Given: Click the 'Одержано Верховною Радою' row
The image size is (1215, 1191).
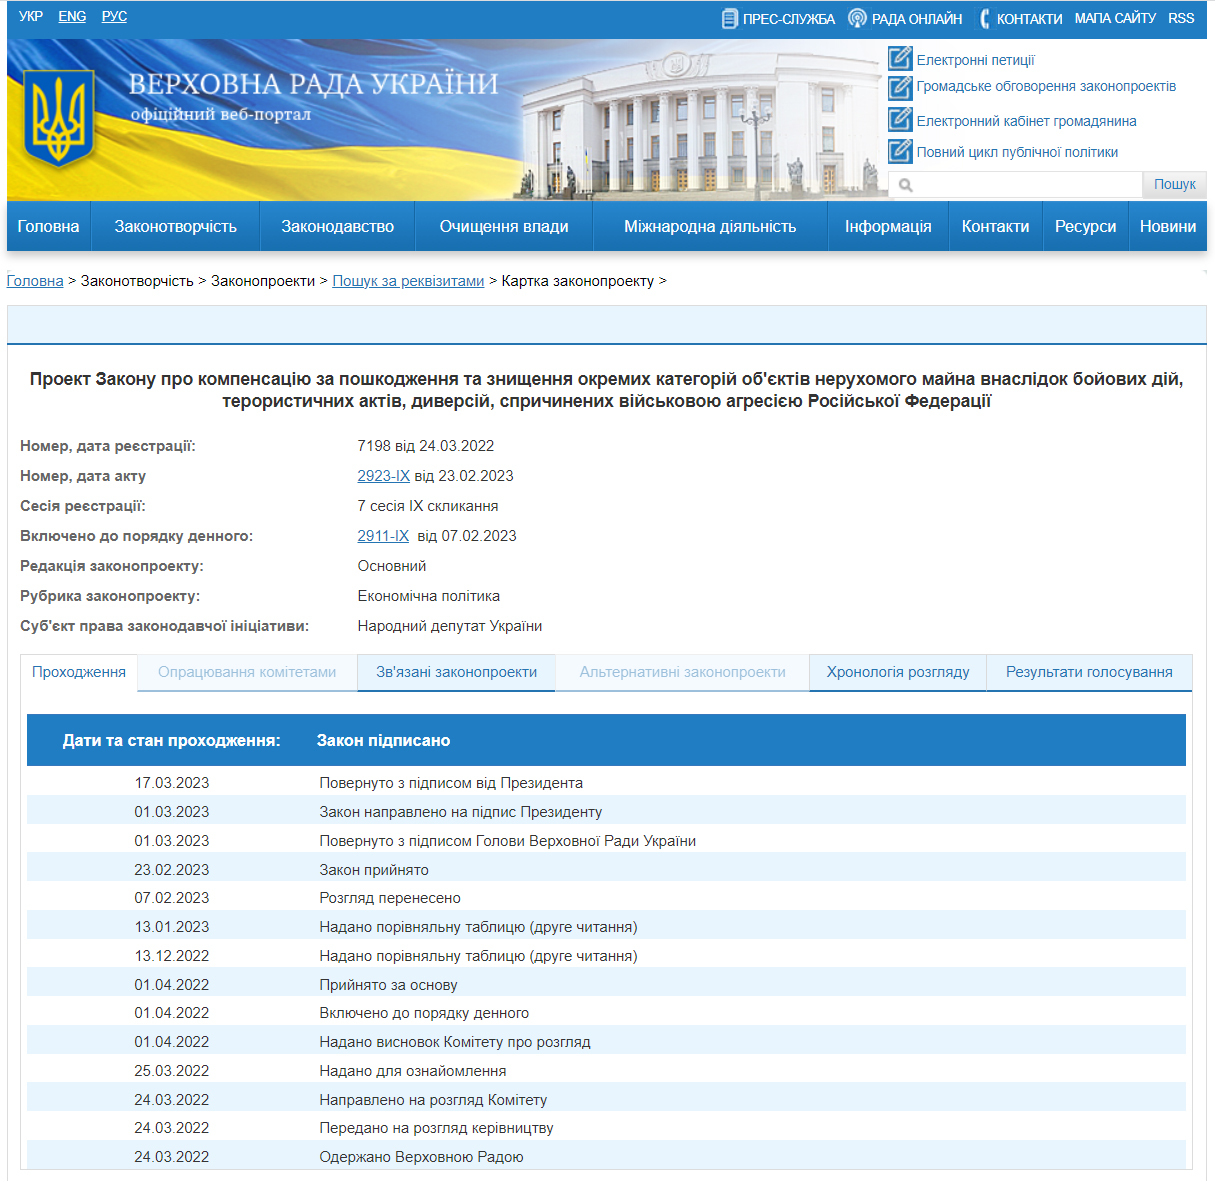Looking at the screenshot, I should 606,1157.
